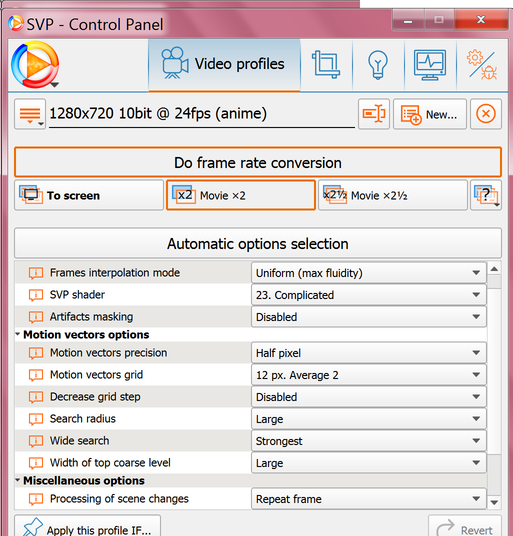Screen dimensions: 513x536
Task: Show info for Search radius
Action: (36, 419)
